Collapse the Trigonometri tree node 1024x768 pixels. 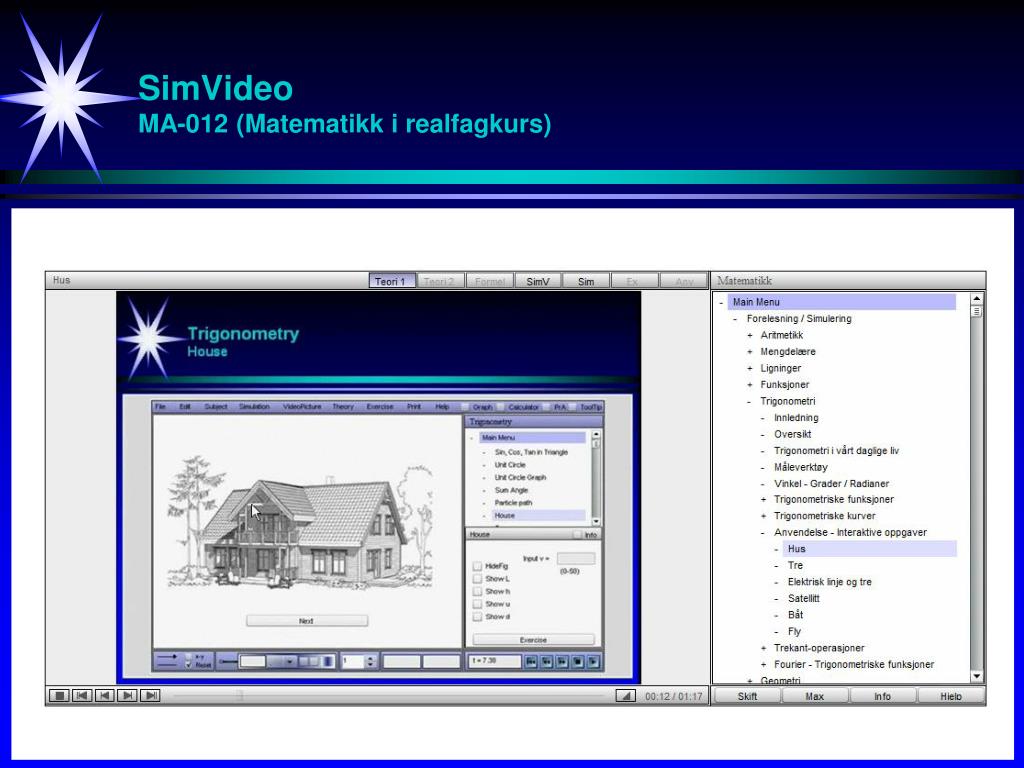tap(750, 401)
